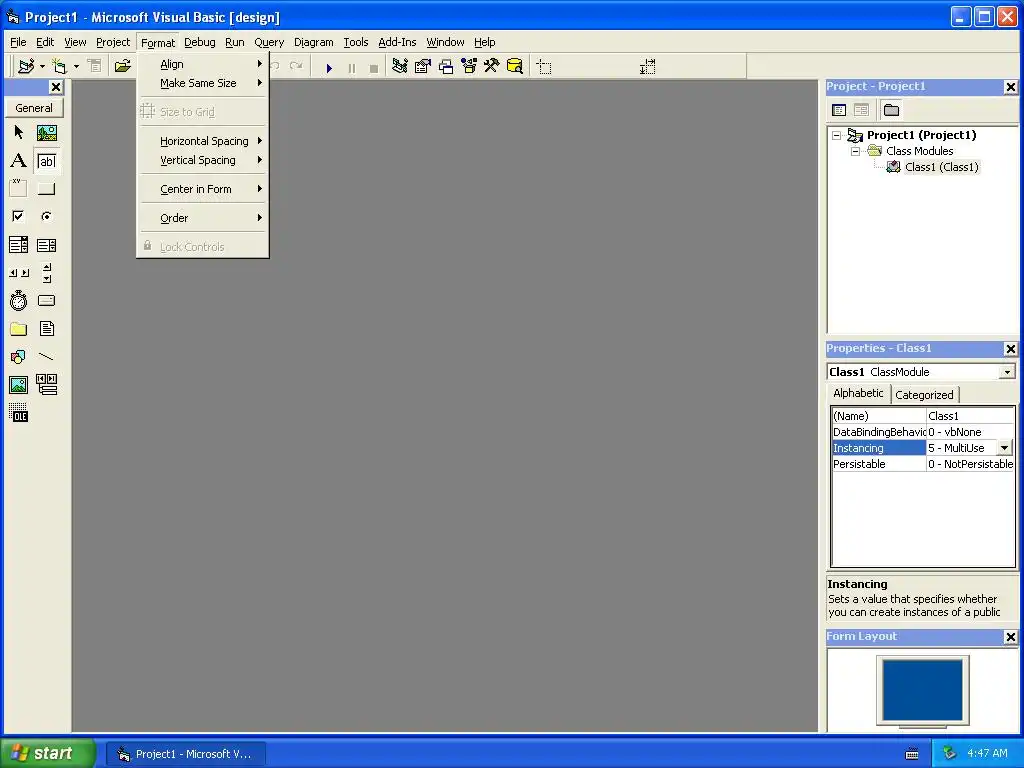Click the Add Project toolbar icon
This screenshot has height=768, width=1024.
click(26, 66)
